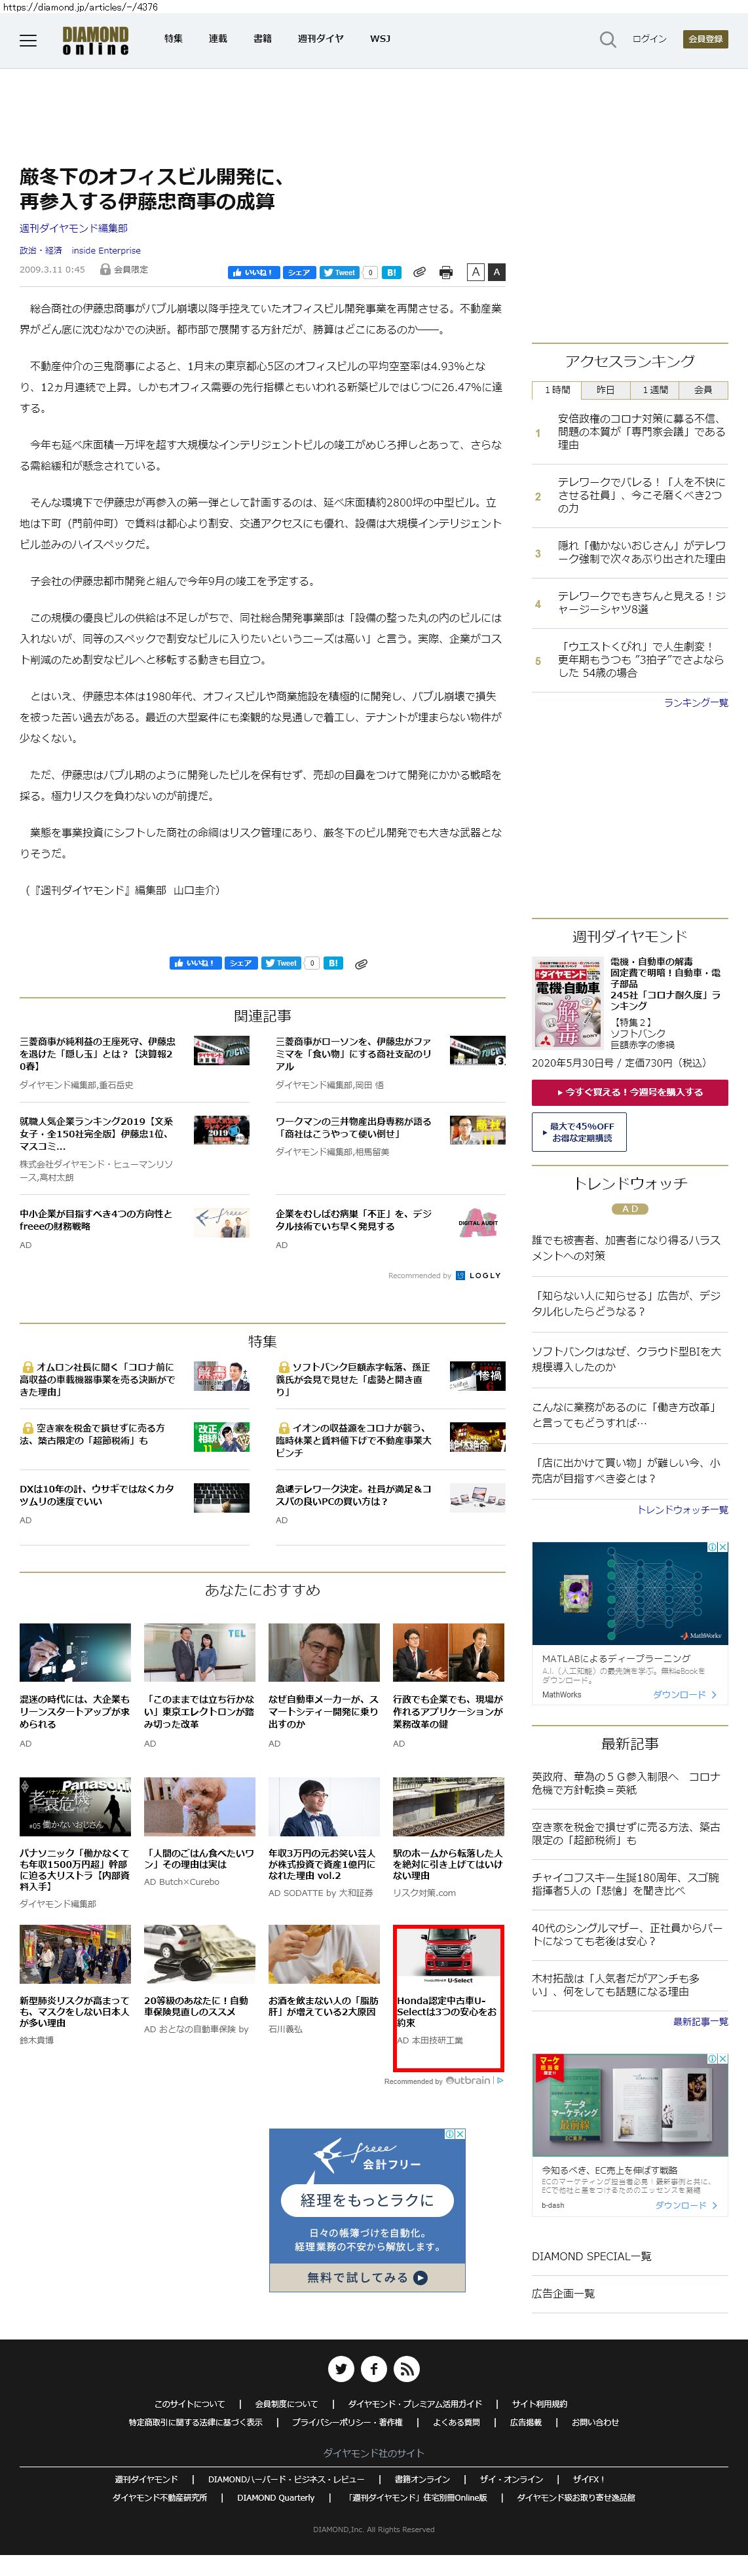Click the printer icon to print the article
Viewport: 748px width, 2576px height.
point(446,272)
